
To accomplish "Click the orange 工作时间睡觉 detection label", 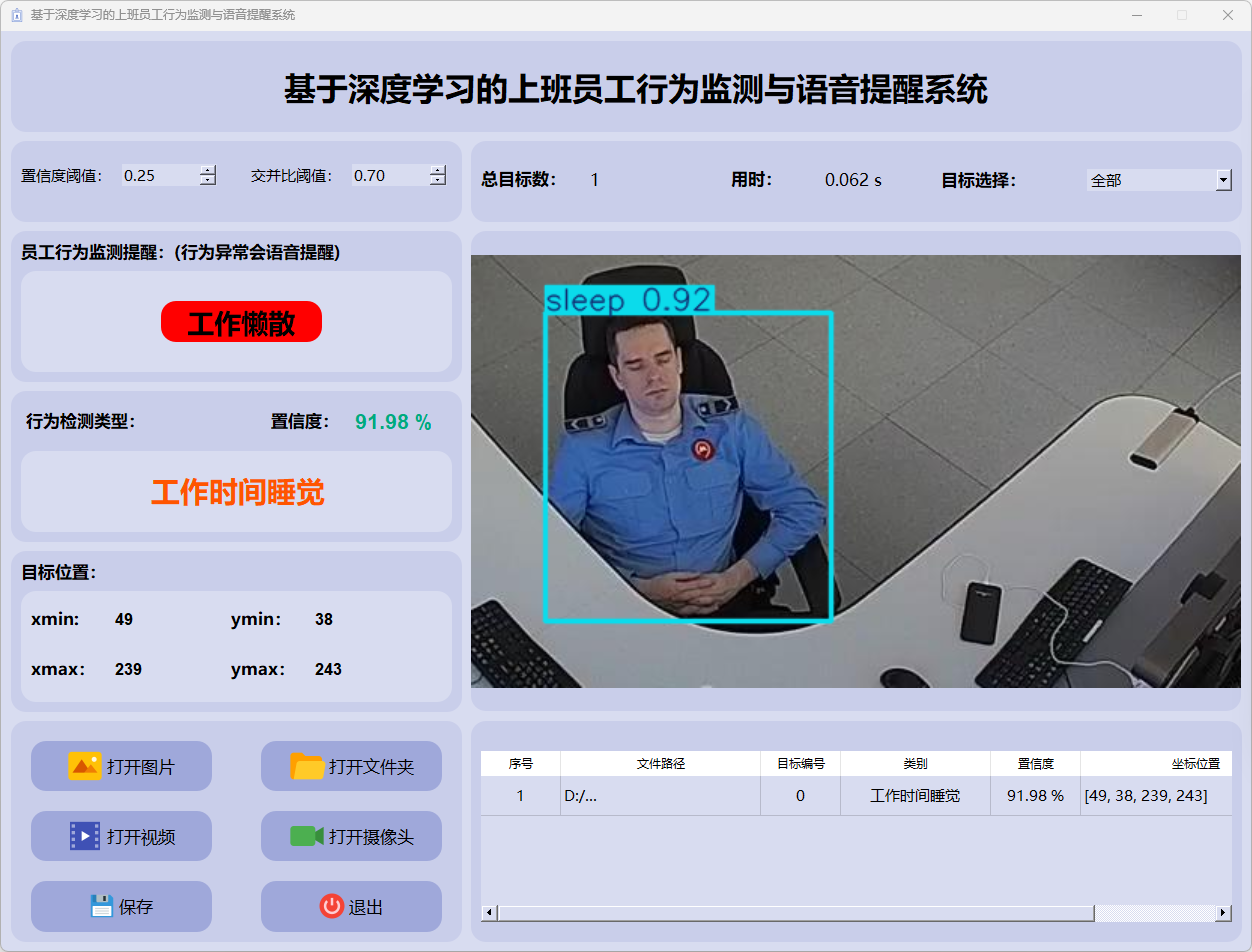I will [x=237, y=492].
